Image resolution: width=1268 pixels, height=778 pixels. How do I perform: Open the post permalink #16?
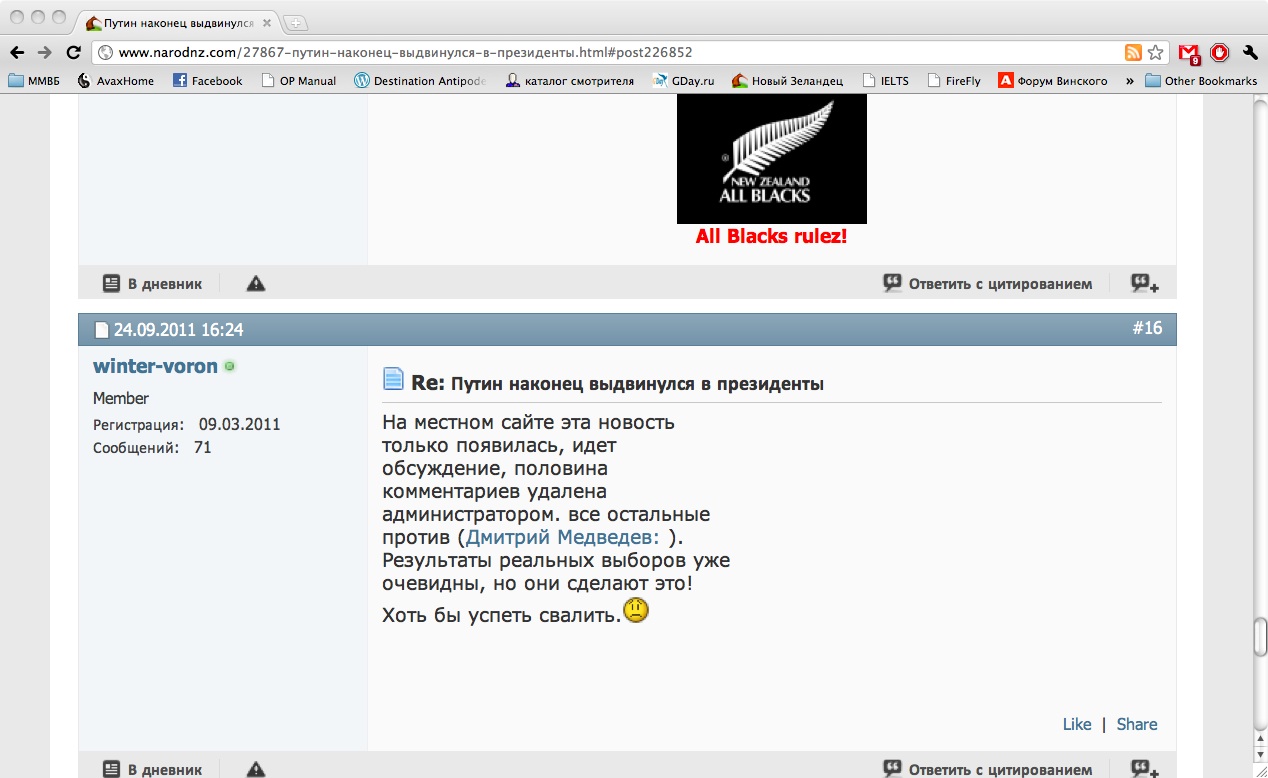pos(1147,328)
